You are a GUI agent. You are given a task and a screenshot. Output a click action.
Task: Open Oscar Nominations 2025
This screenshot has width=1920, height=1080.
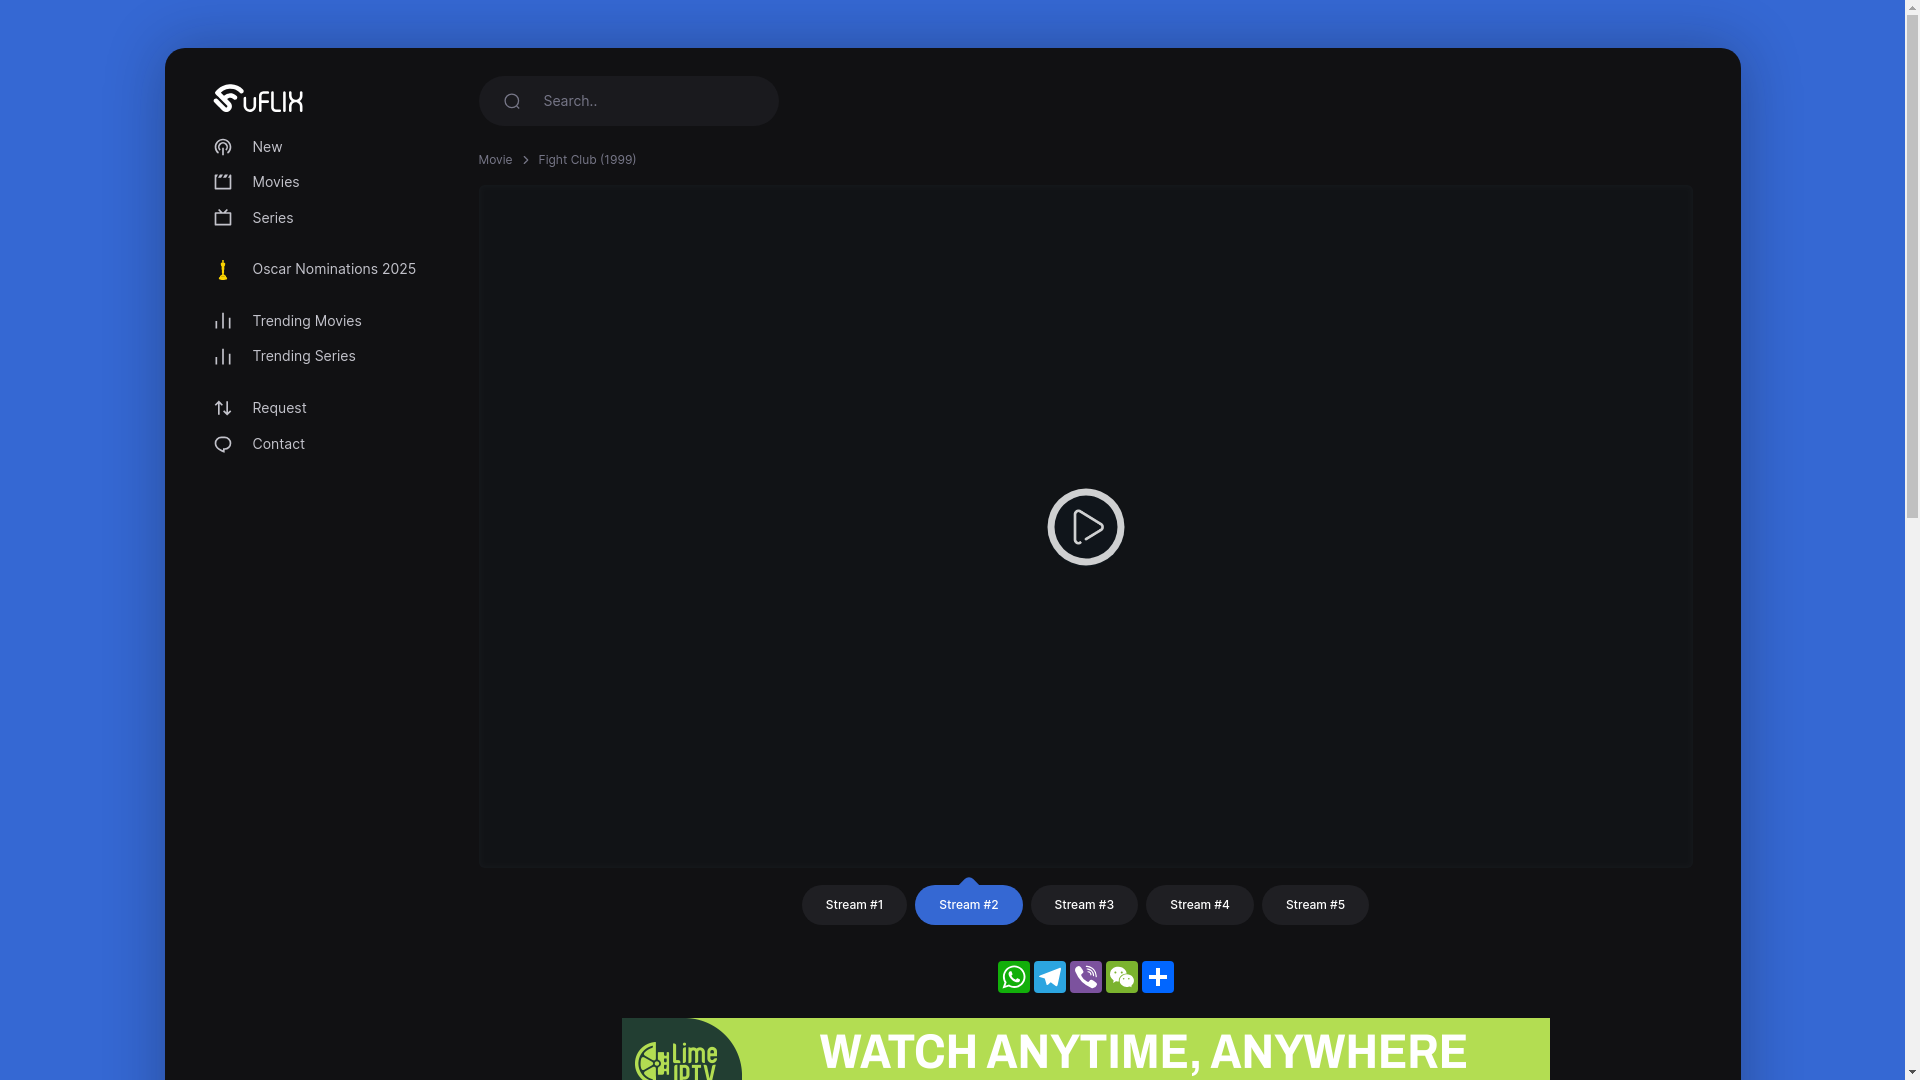[334, 269]
